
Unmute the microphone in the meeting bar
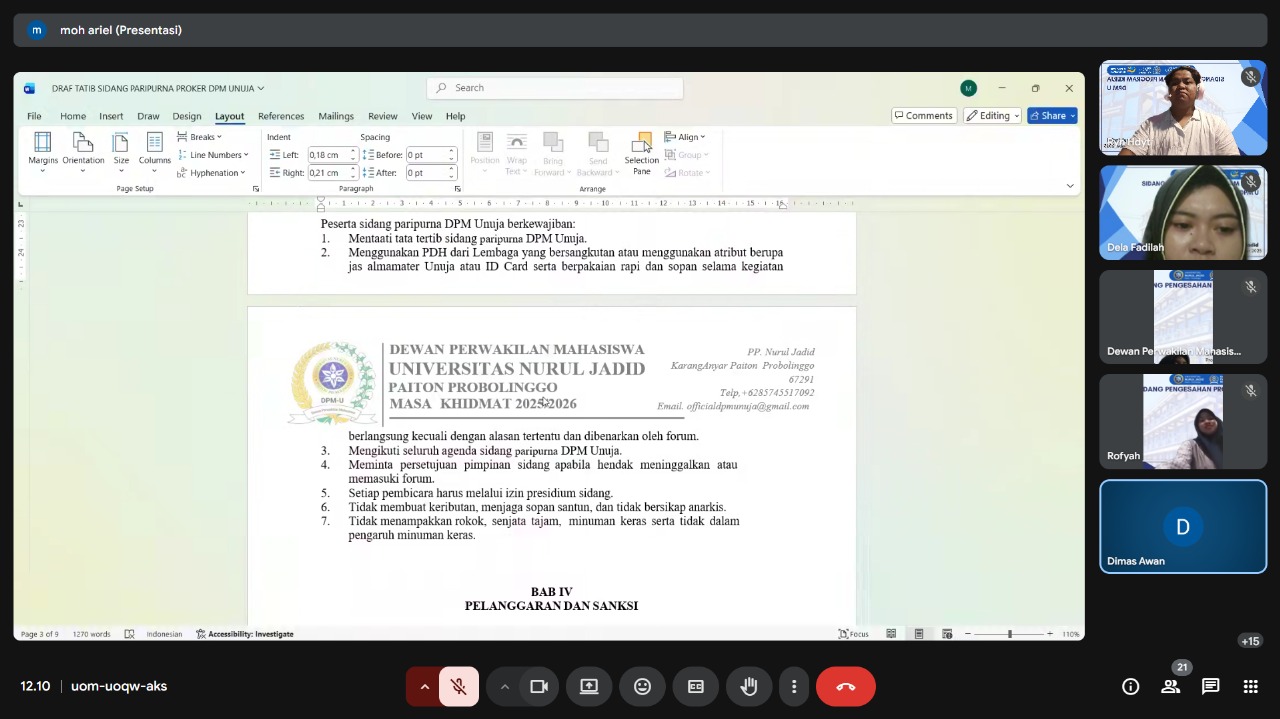(459, 686)
